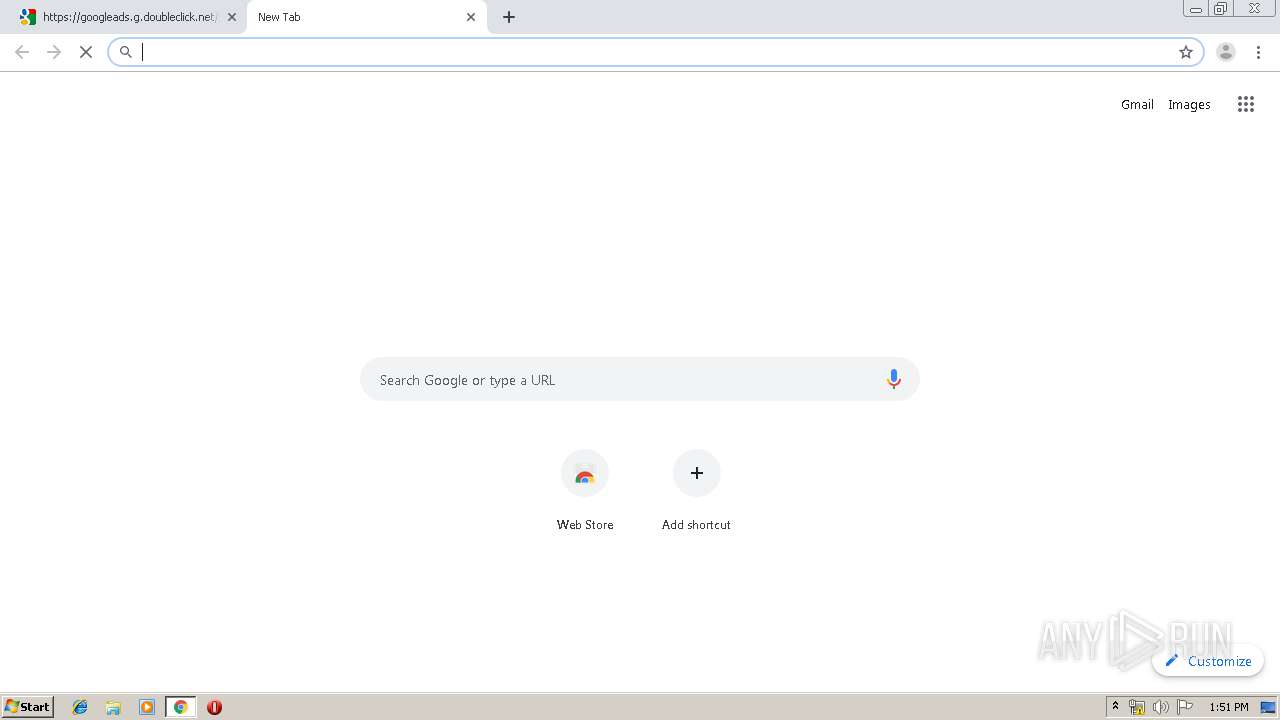The height and width of the screenshot is (720, 1280).
Task: Launch Internet Explorer from taskbar
Action: tap(80, 707)
